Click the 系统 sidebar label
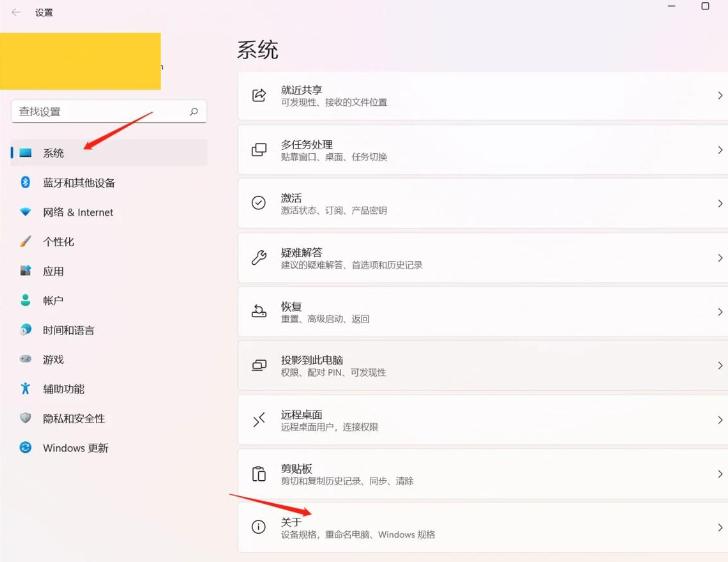 (53, 153)
